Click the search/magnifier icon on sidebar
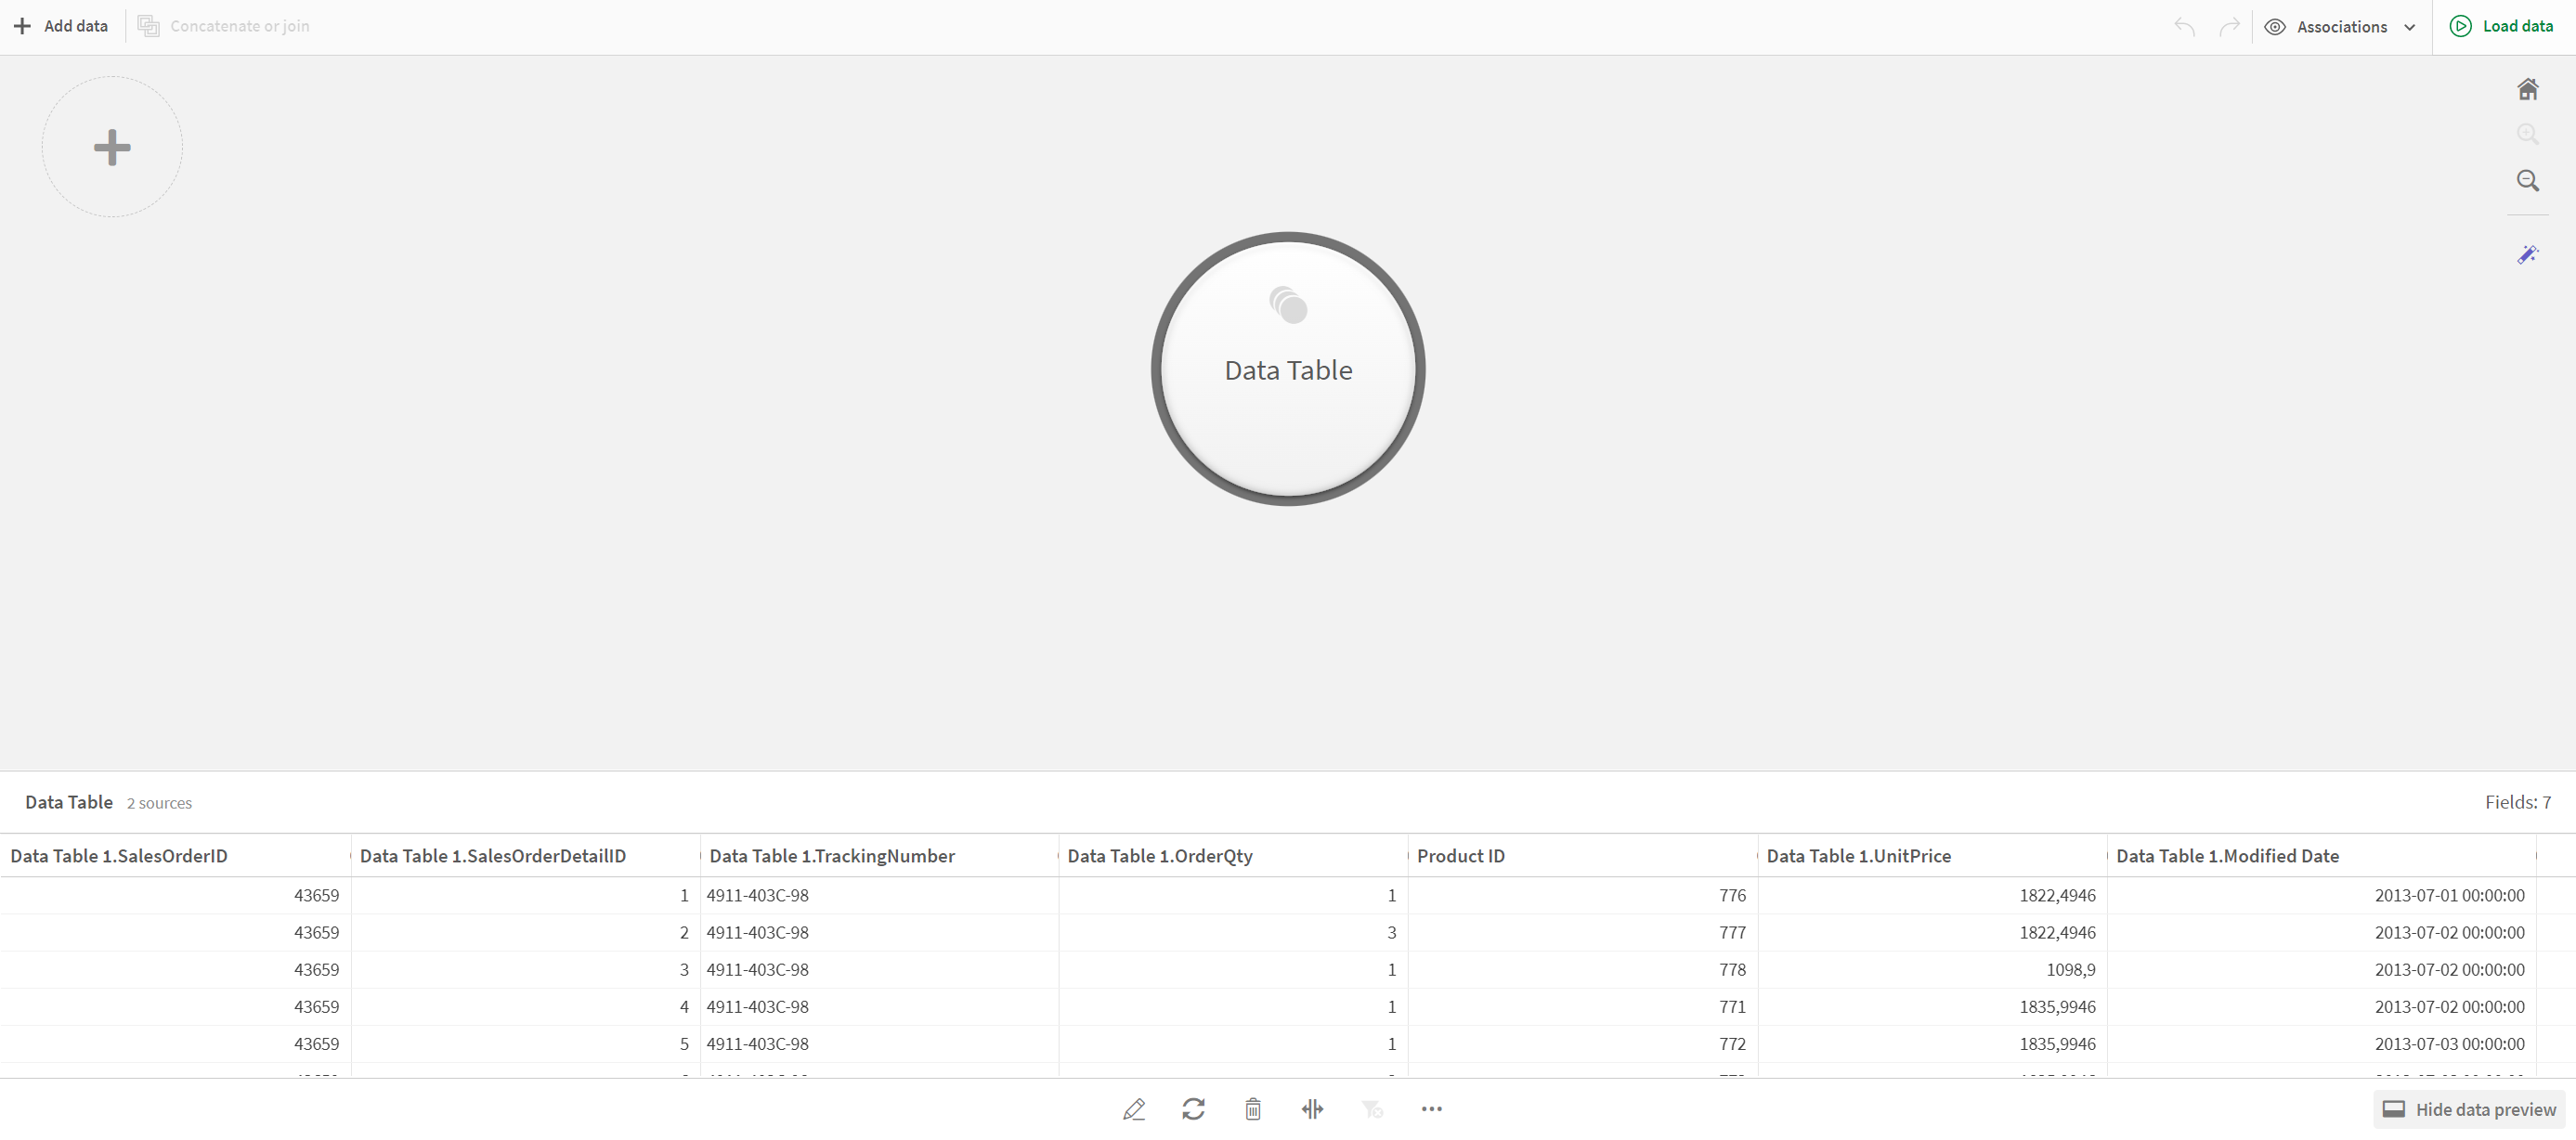Screen dimensions: 2576x1140 [2530, 179]
